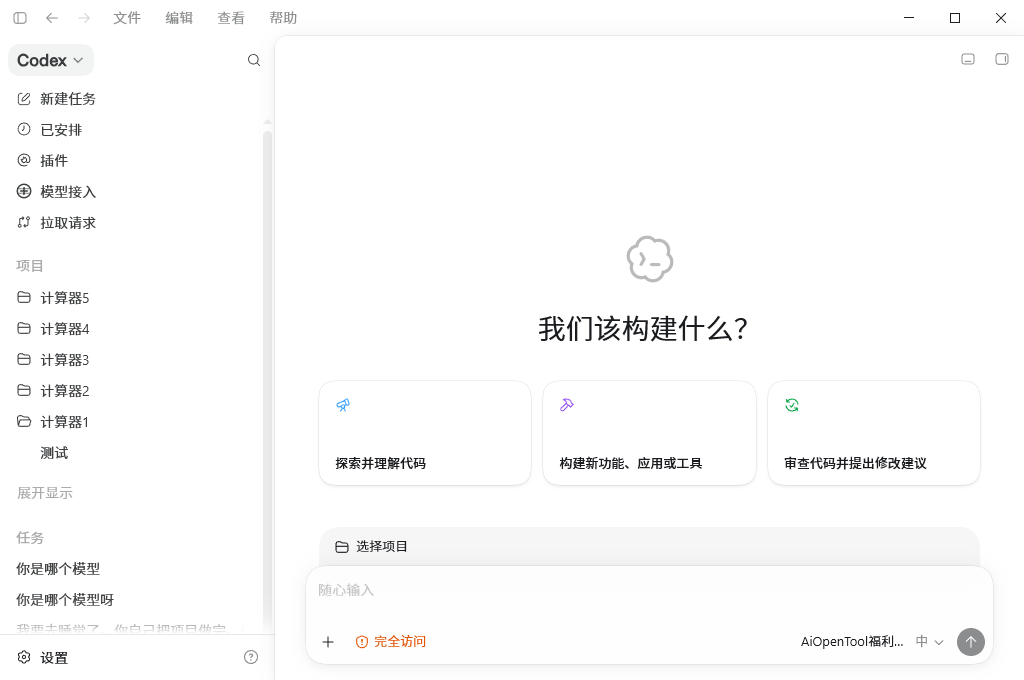1024x680 pixels.
Task: Choose the 构建新功能、应用或工具 card
Action: click(x=649, y=433)
